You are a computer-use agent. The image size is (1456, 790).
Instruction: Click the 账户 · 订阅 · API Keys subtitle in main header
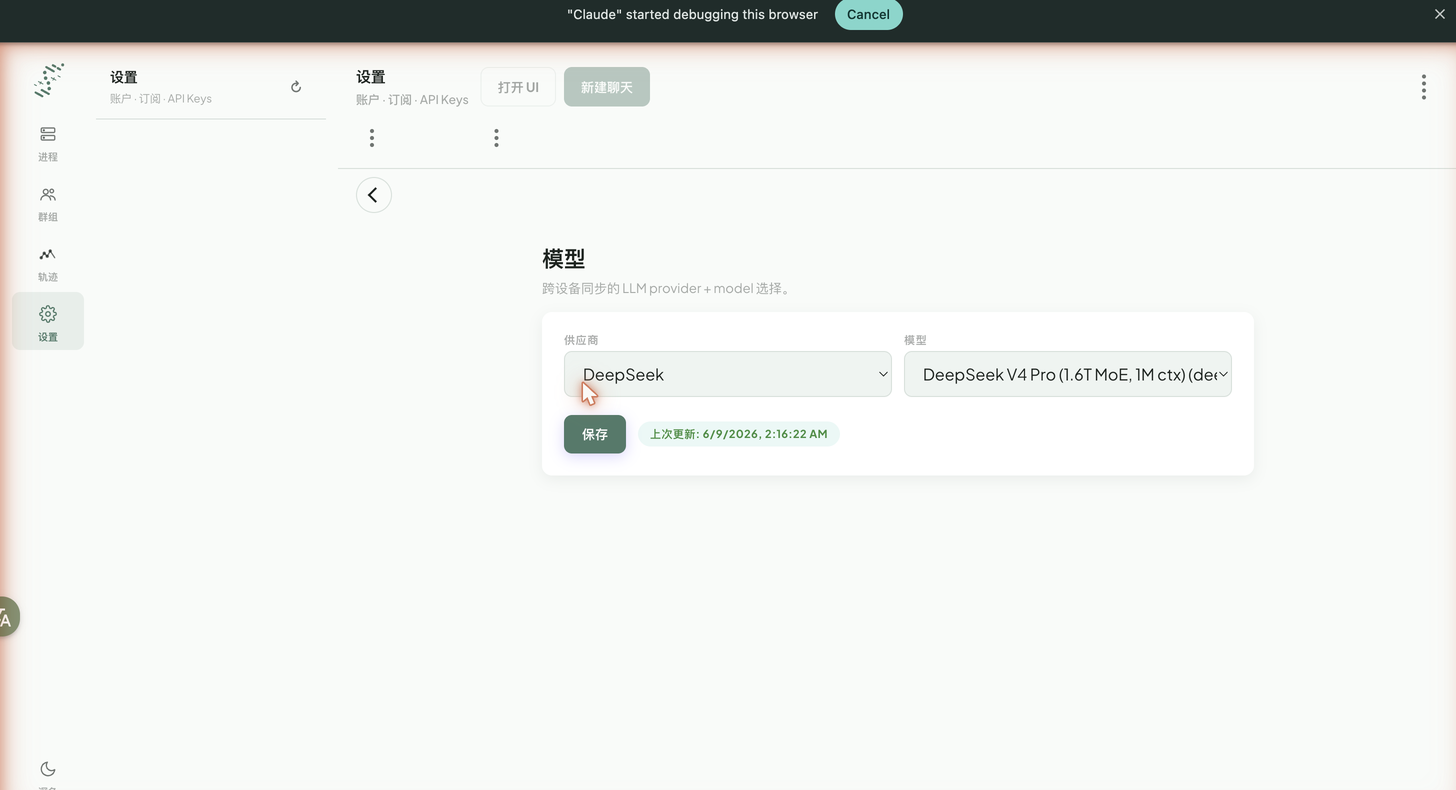pyautogui.click(x=412, y=100)
